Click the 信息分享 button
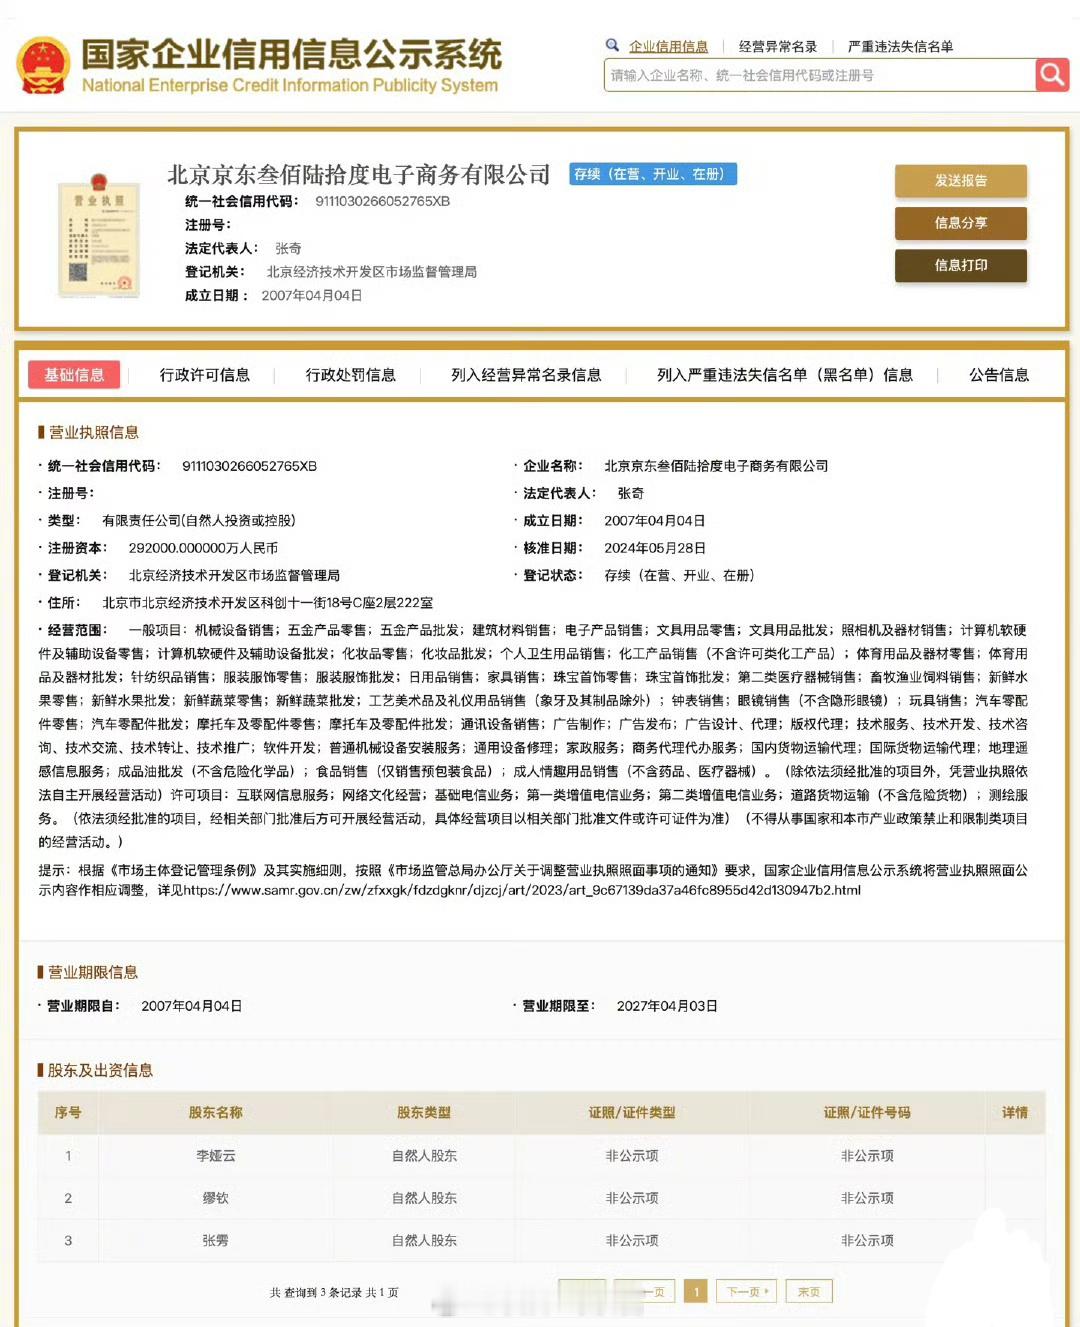The width and height of the screenshot is (1080, 1327). [x=961, y=223]
